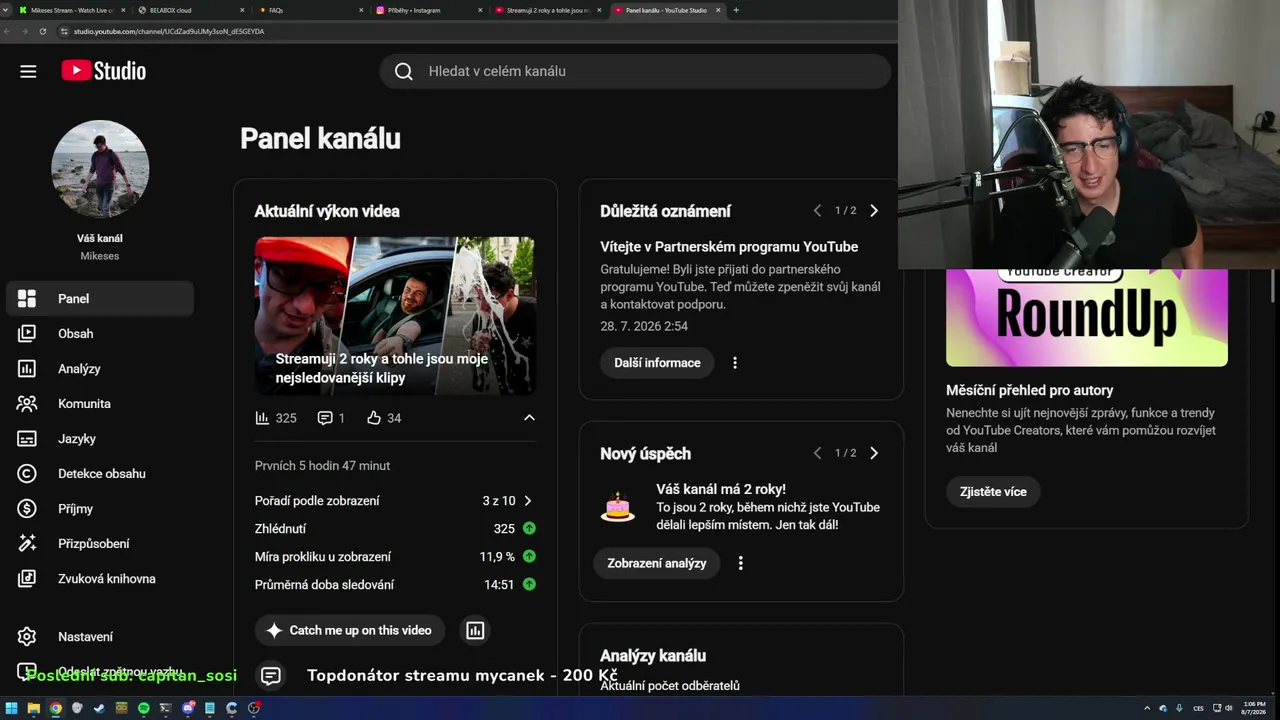Screen dimensions: 1280x720
Task: Open the RoundUp banner image
Action: pos(1087,318)
